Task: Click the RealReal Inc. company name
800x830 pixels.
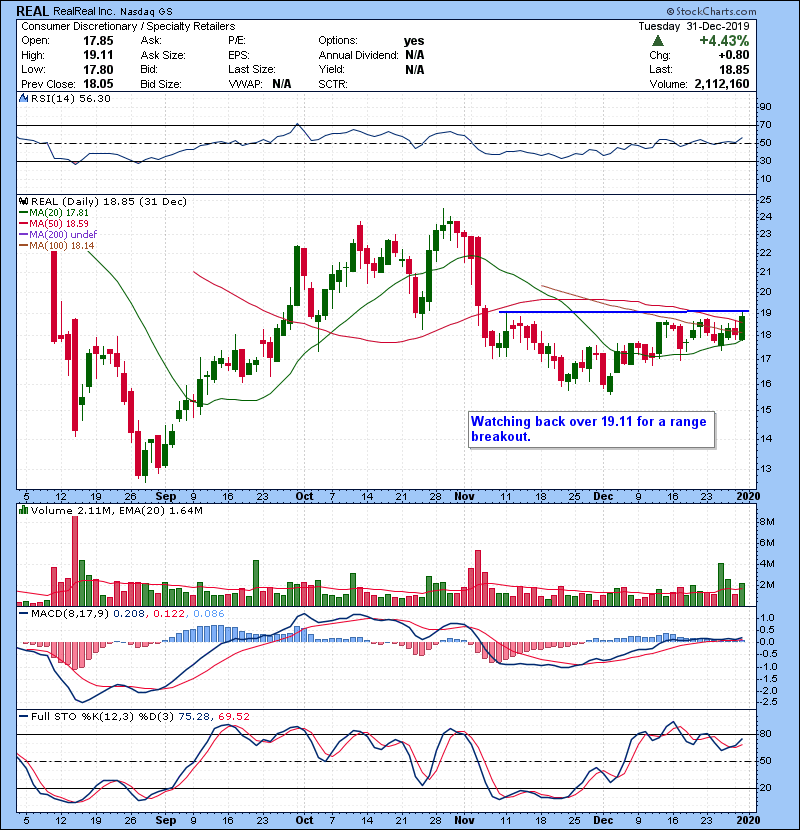Action: [84, 11]
